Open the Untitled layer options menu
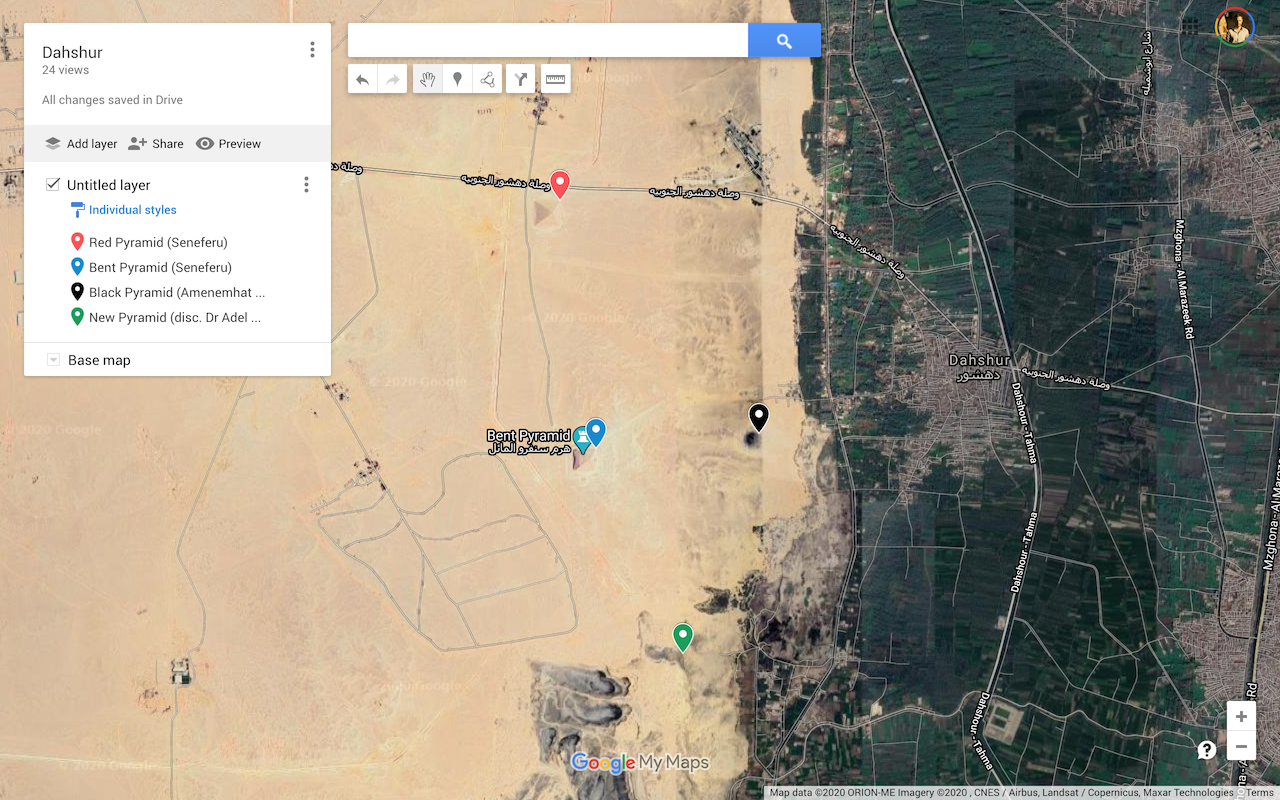This screenshot has width=1280, height=800. 306,184
